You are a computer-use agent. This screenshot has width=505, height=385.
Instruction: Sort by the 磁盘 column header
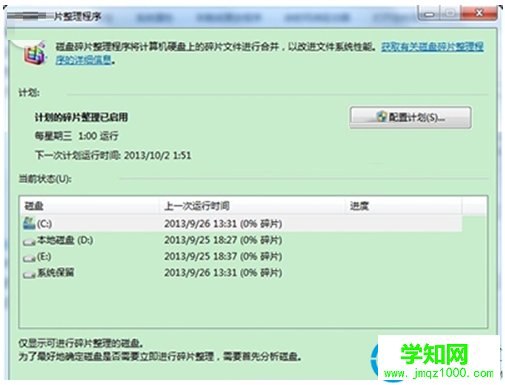90,206
